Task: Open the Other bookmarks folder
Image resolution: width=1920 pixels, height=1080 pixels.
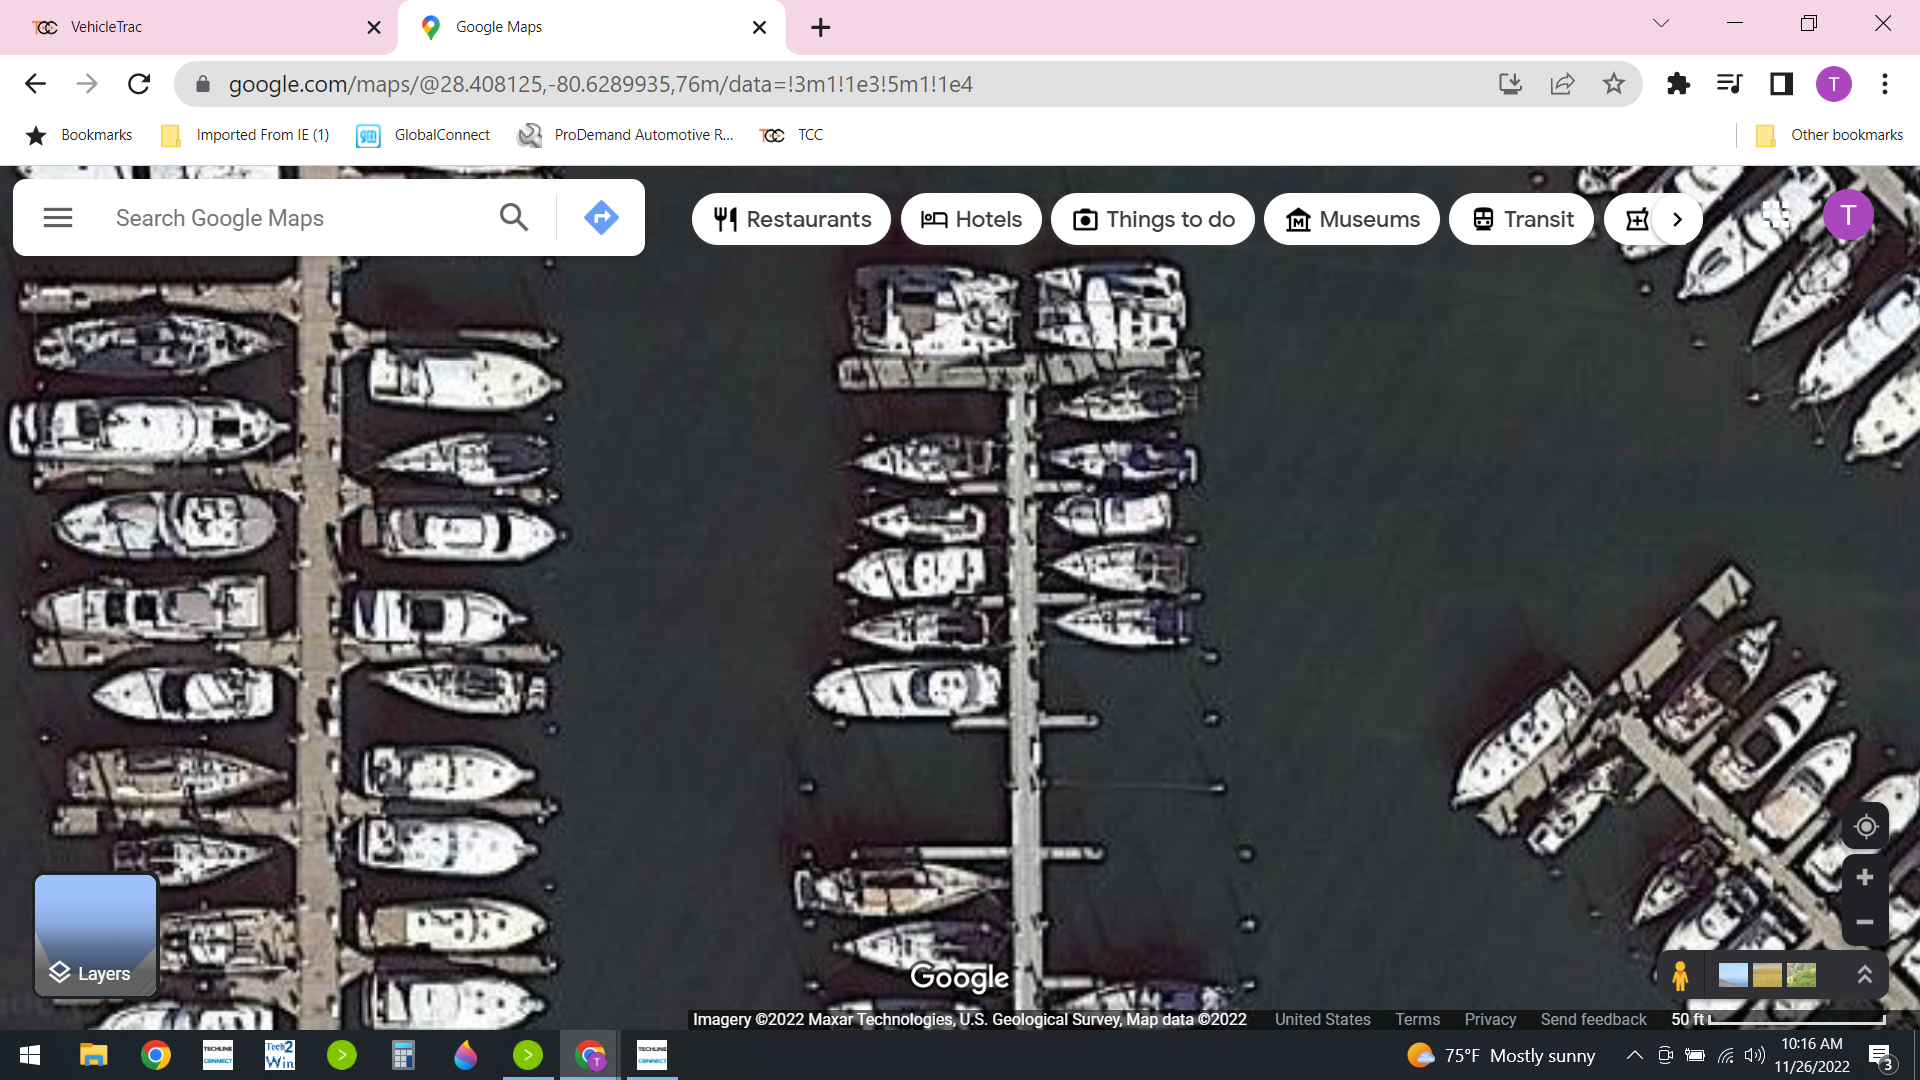Action: click(1830, 135)
